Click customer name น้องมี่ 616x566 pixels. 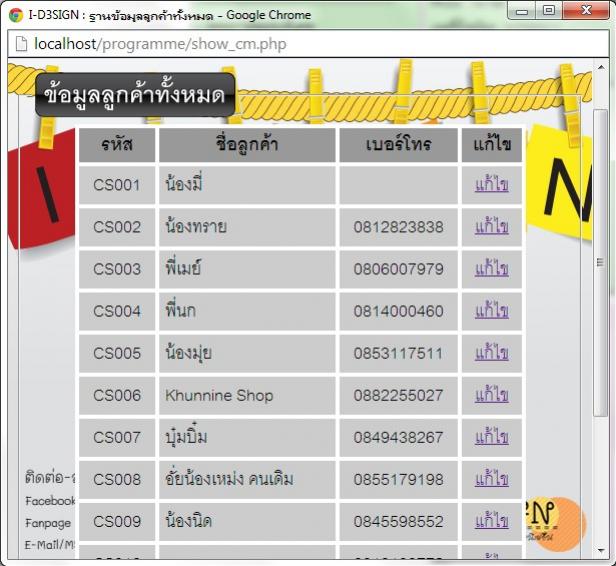(x=184, y=184)
